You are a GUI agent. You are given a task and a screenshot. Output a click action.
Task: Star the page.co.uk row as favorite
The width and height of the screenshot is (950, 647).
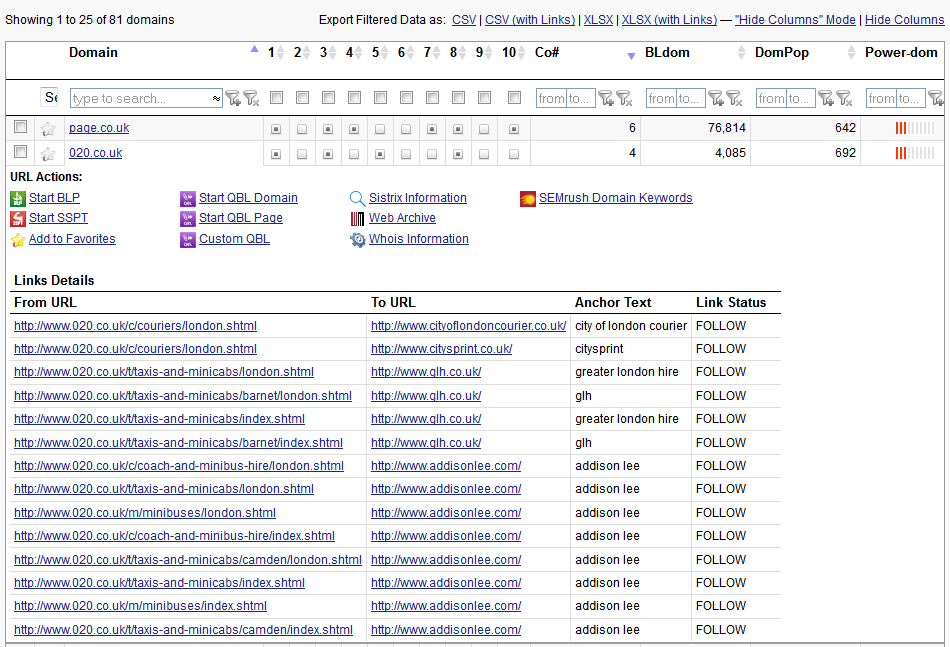48,128
